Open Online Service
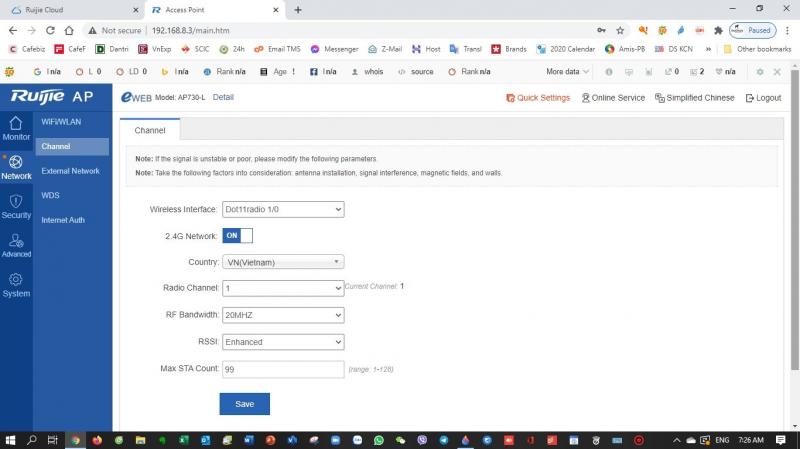 pos(613,98)
